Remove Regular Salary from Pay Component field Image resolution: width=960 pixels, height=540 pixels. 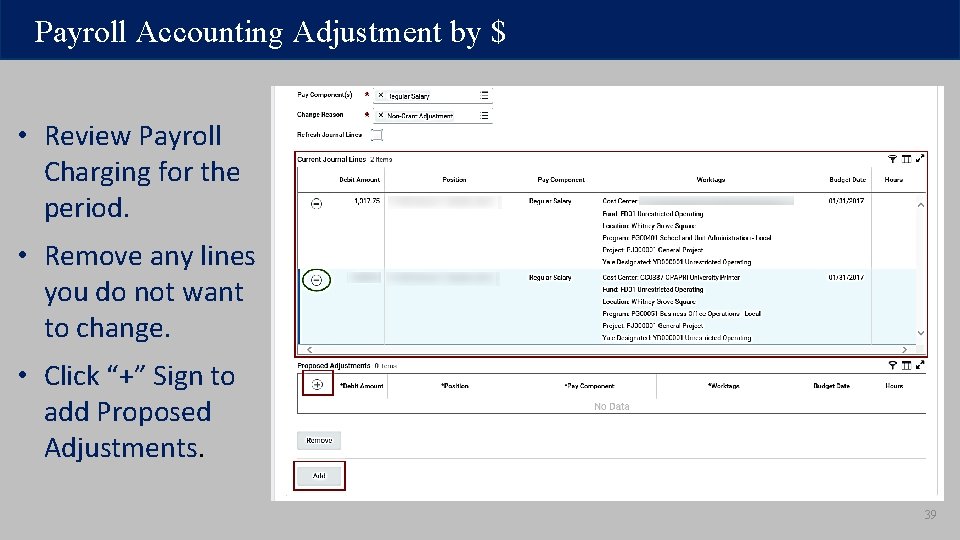click(x=381, y=96)
